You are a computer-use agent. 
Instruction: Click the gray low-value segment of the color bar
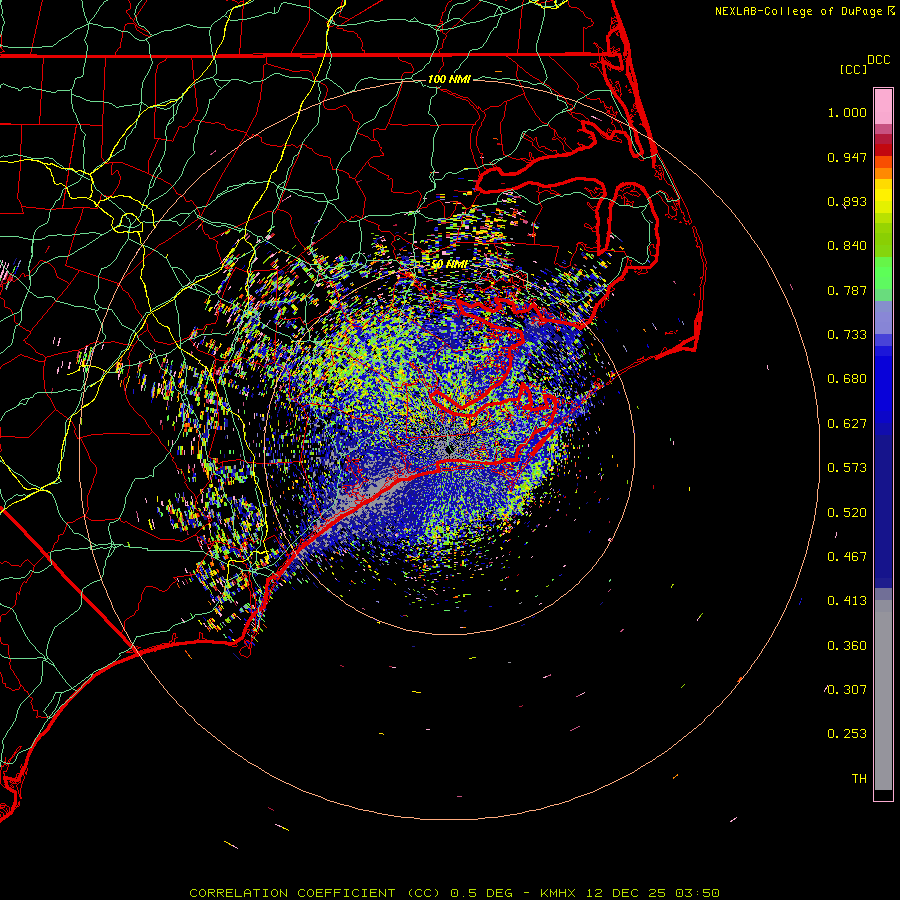tap(883, 695)
